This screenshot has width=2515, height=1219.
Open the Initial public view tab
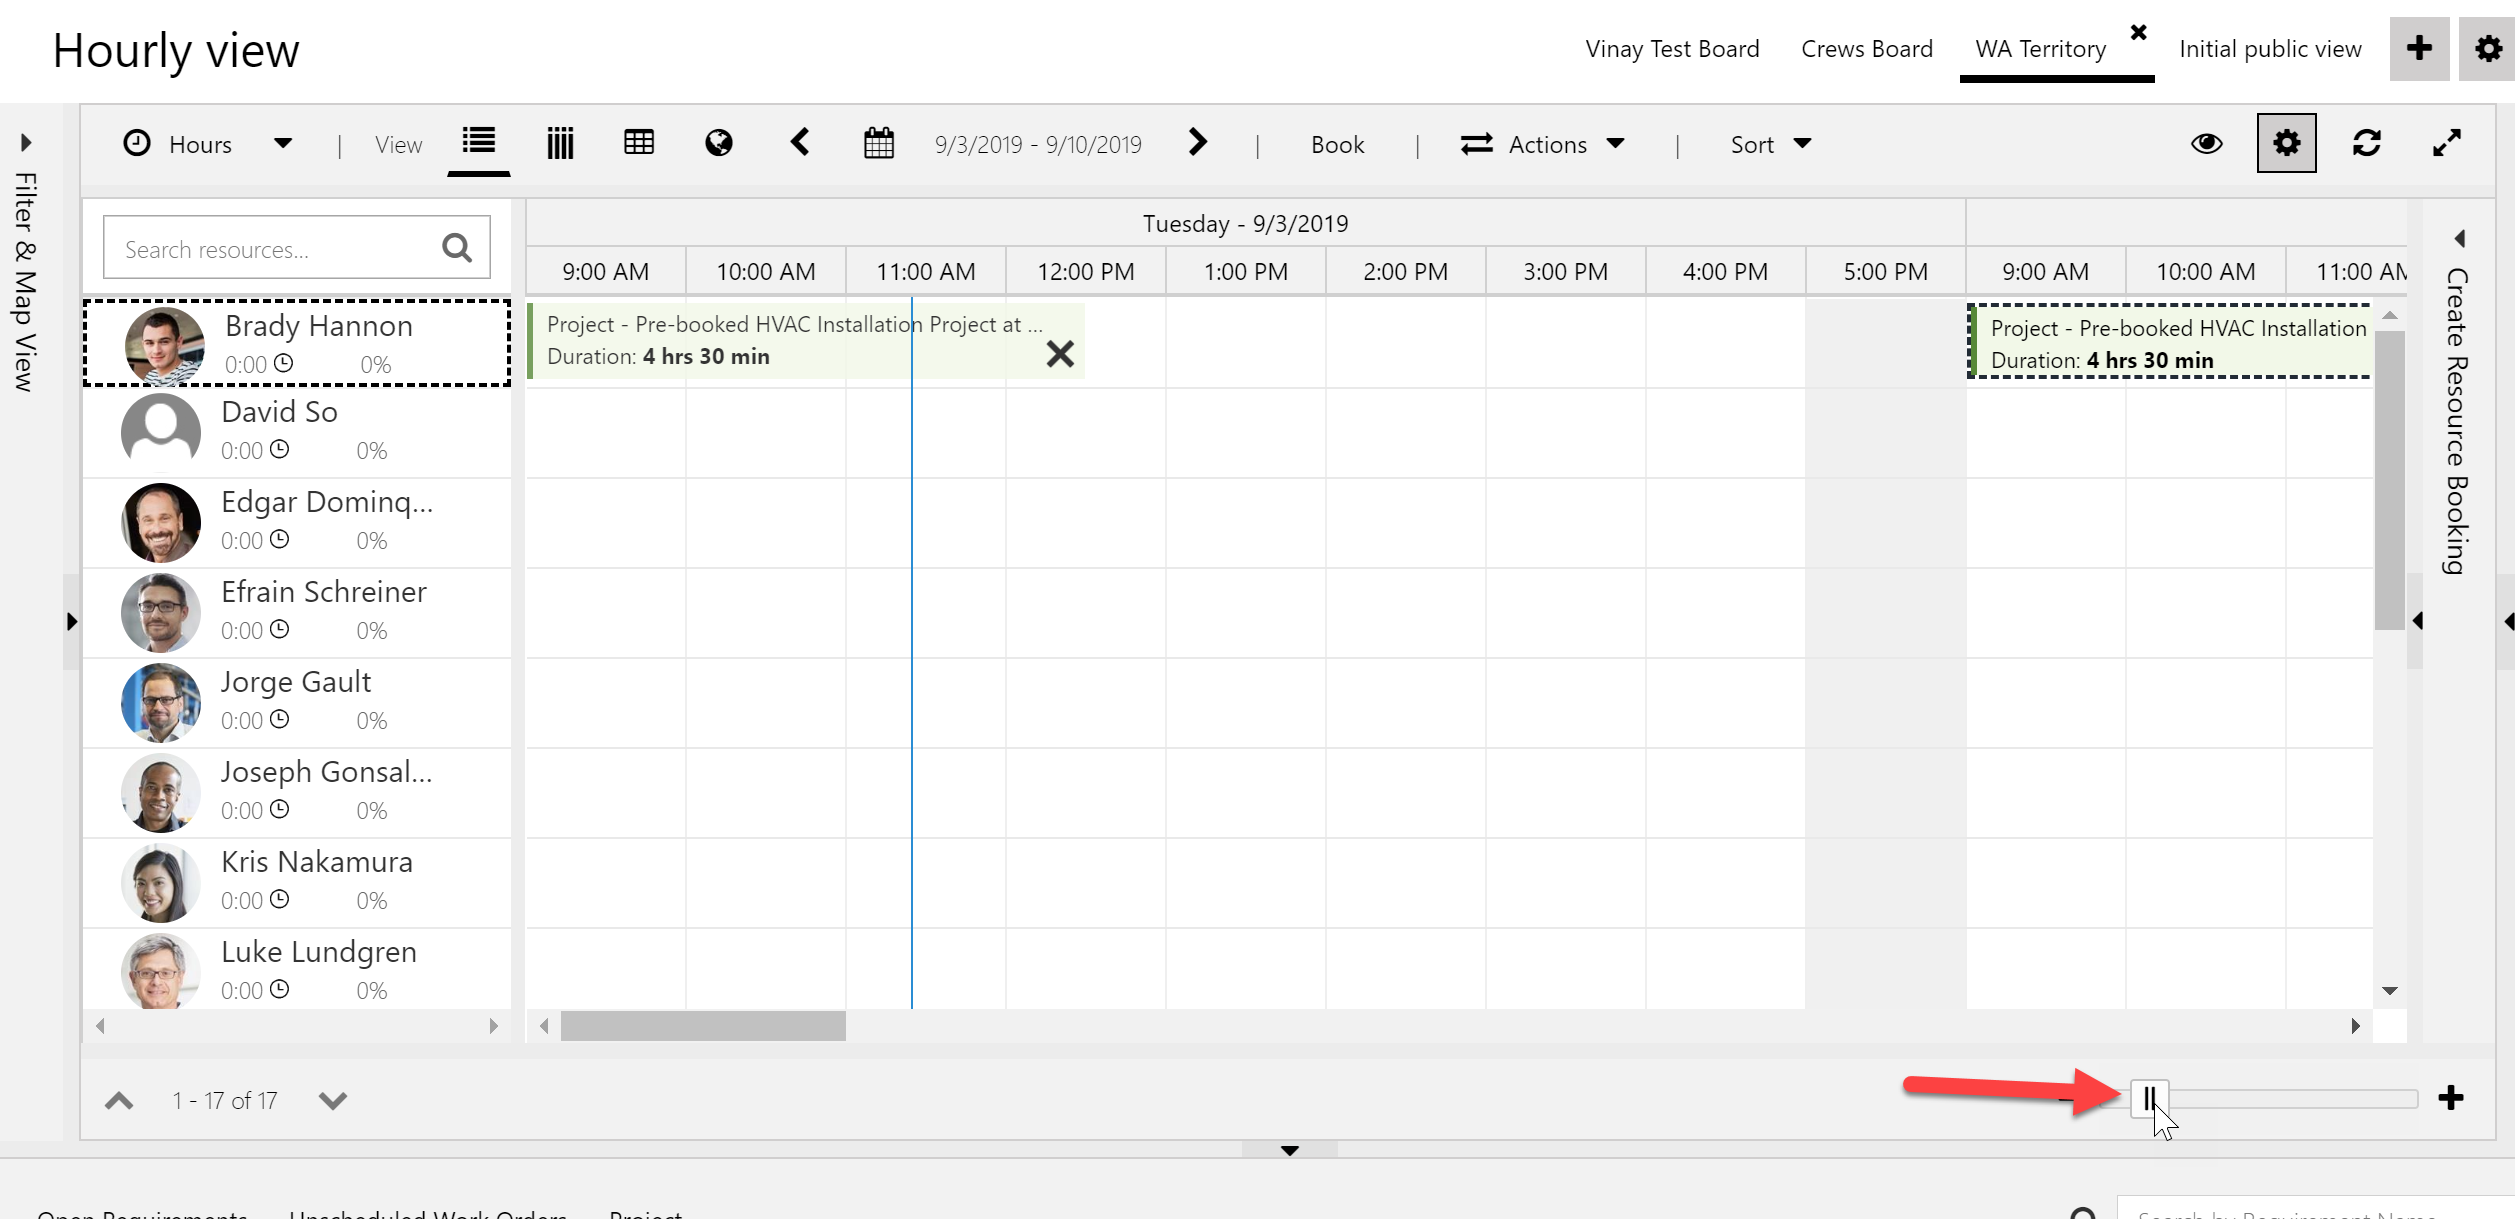tap(2270, 48)
